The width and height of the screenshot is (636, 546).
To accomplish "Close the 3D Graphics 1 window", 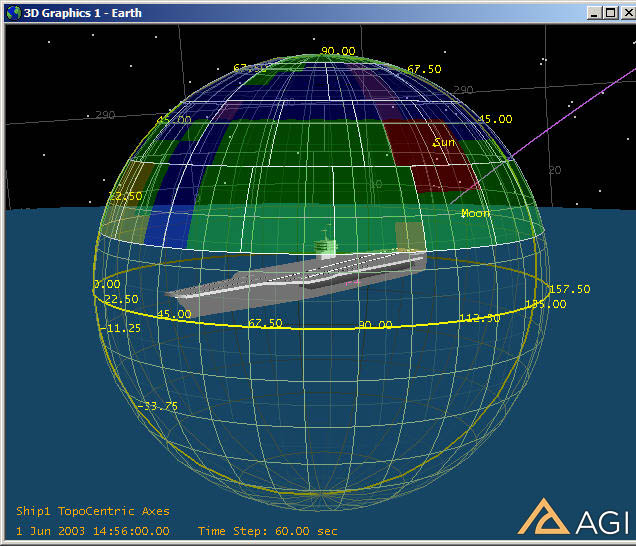I will coord(625,12).
